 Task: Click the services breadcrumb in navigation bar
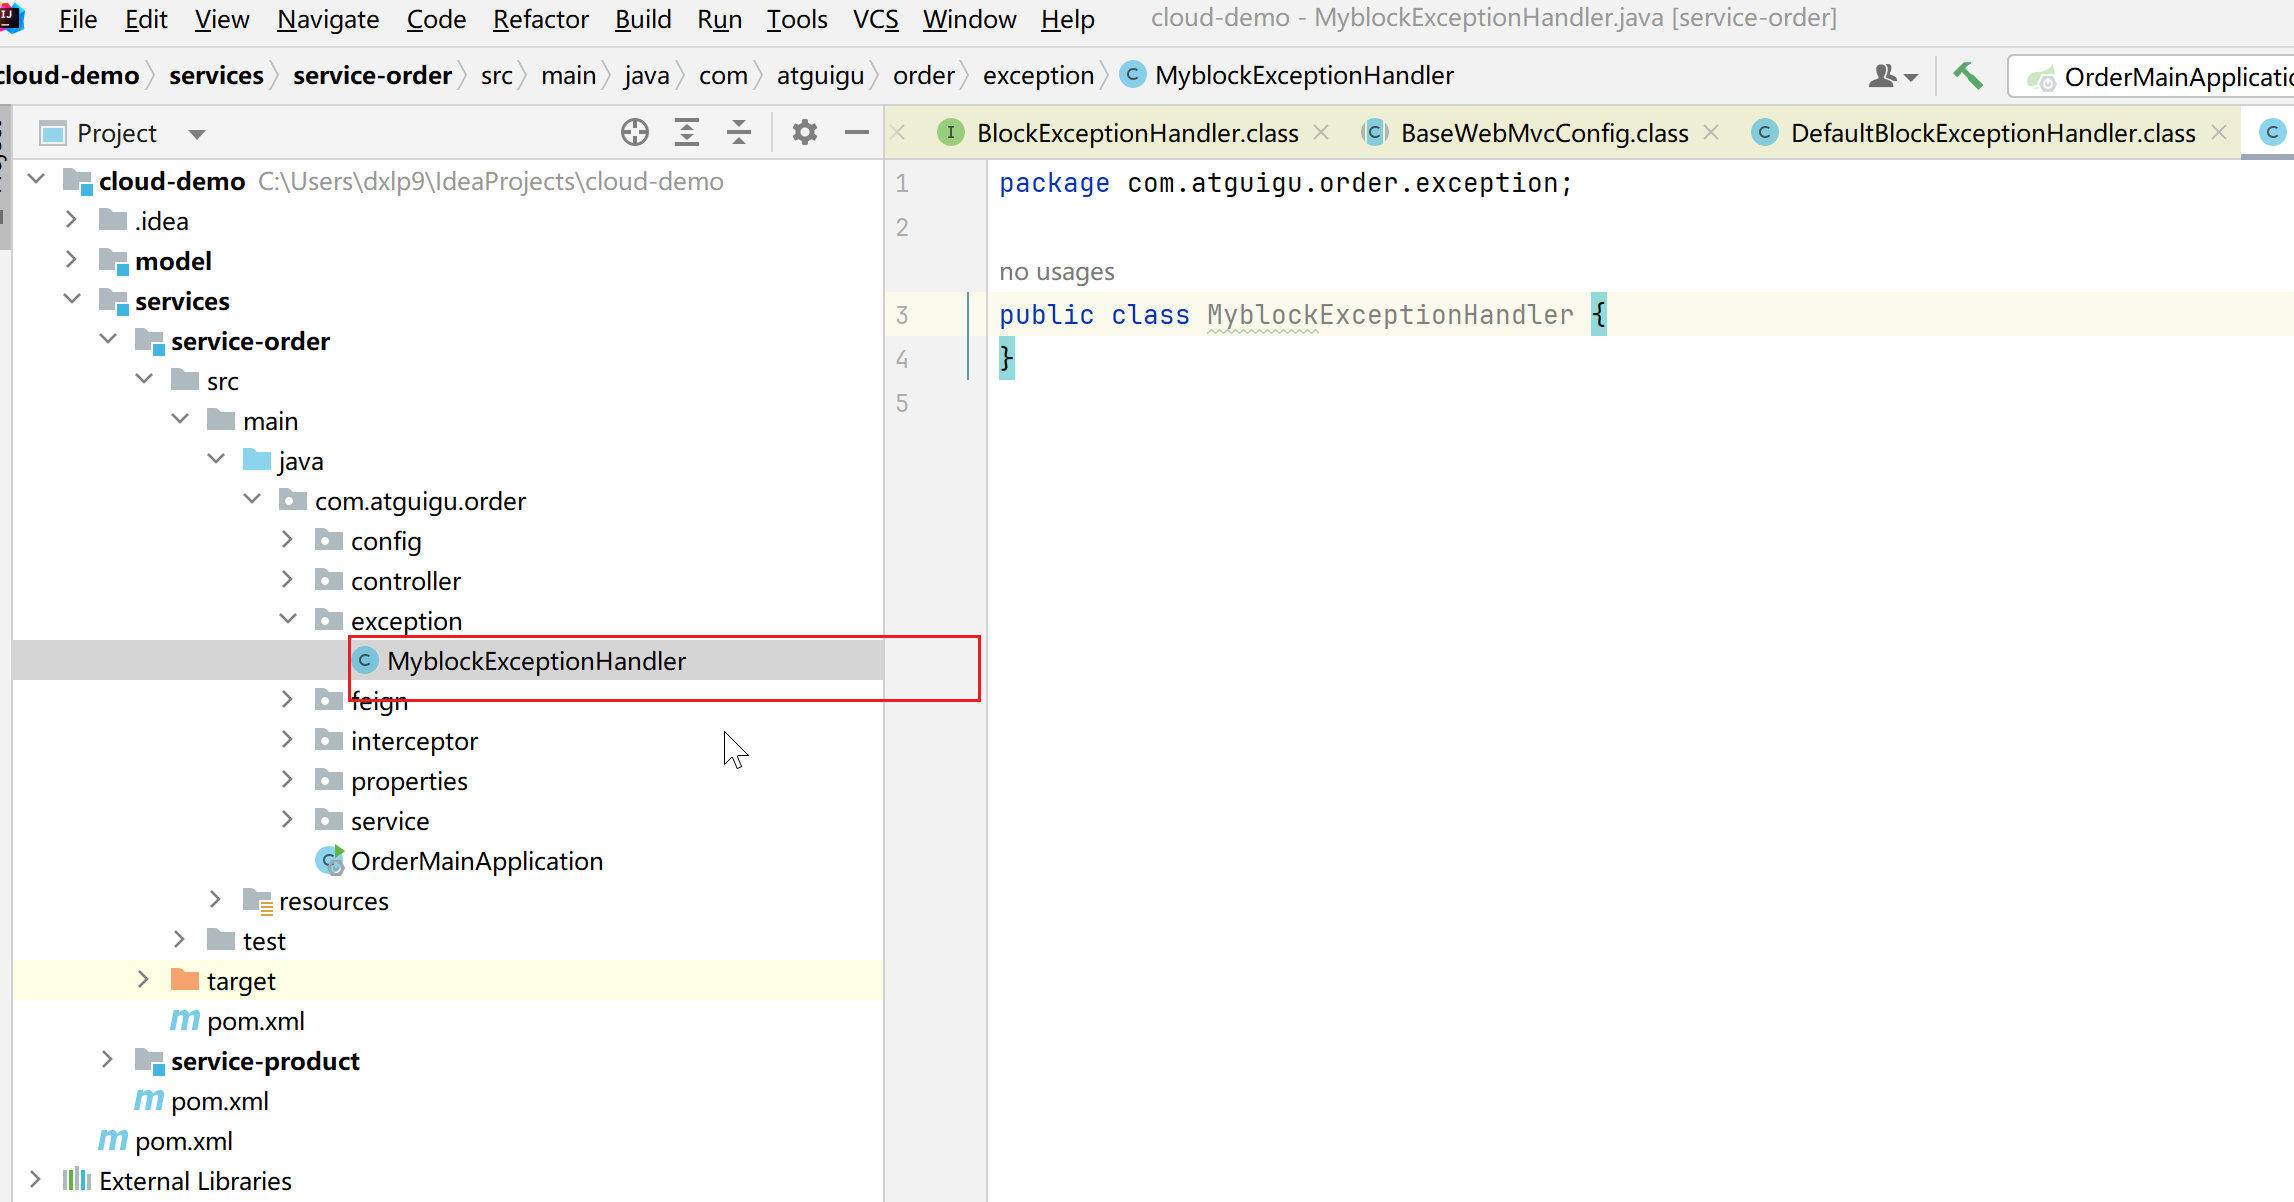pos(216,76)
